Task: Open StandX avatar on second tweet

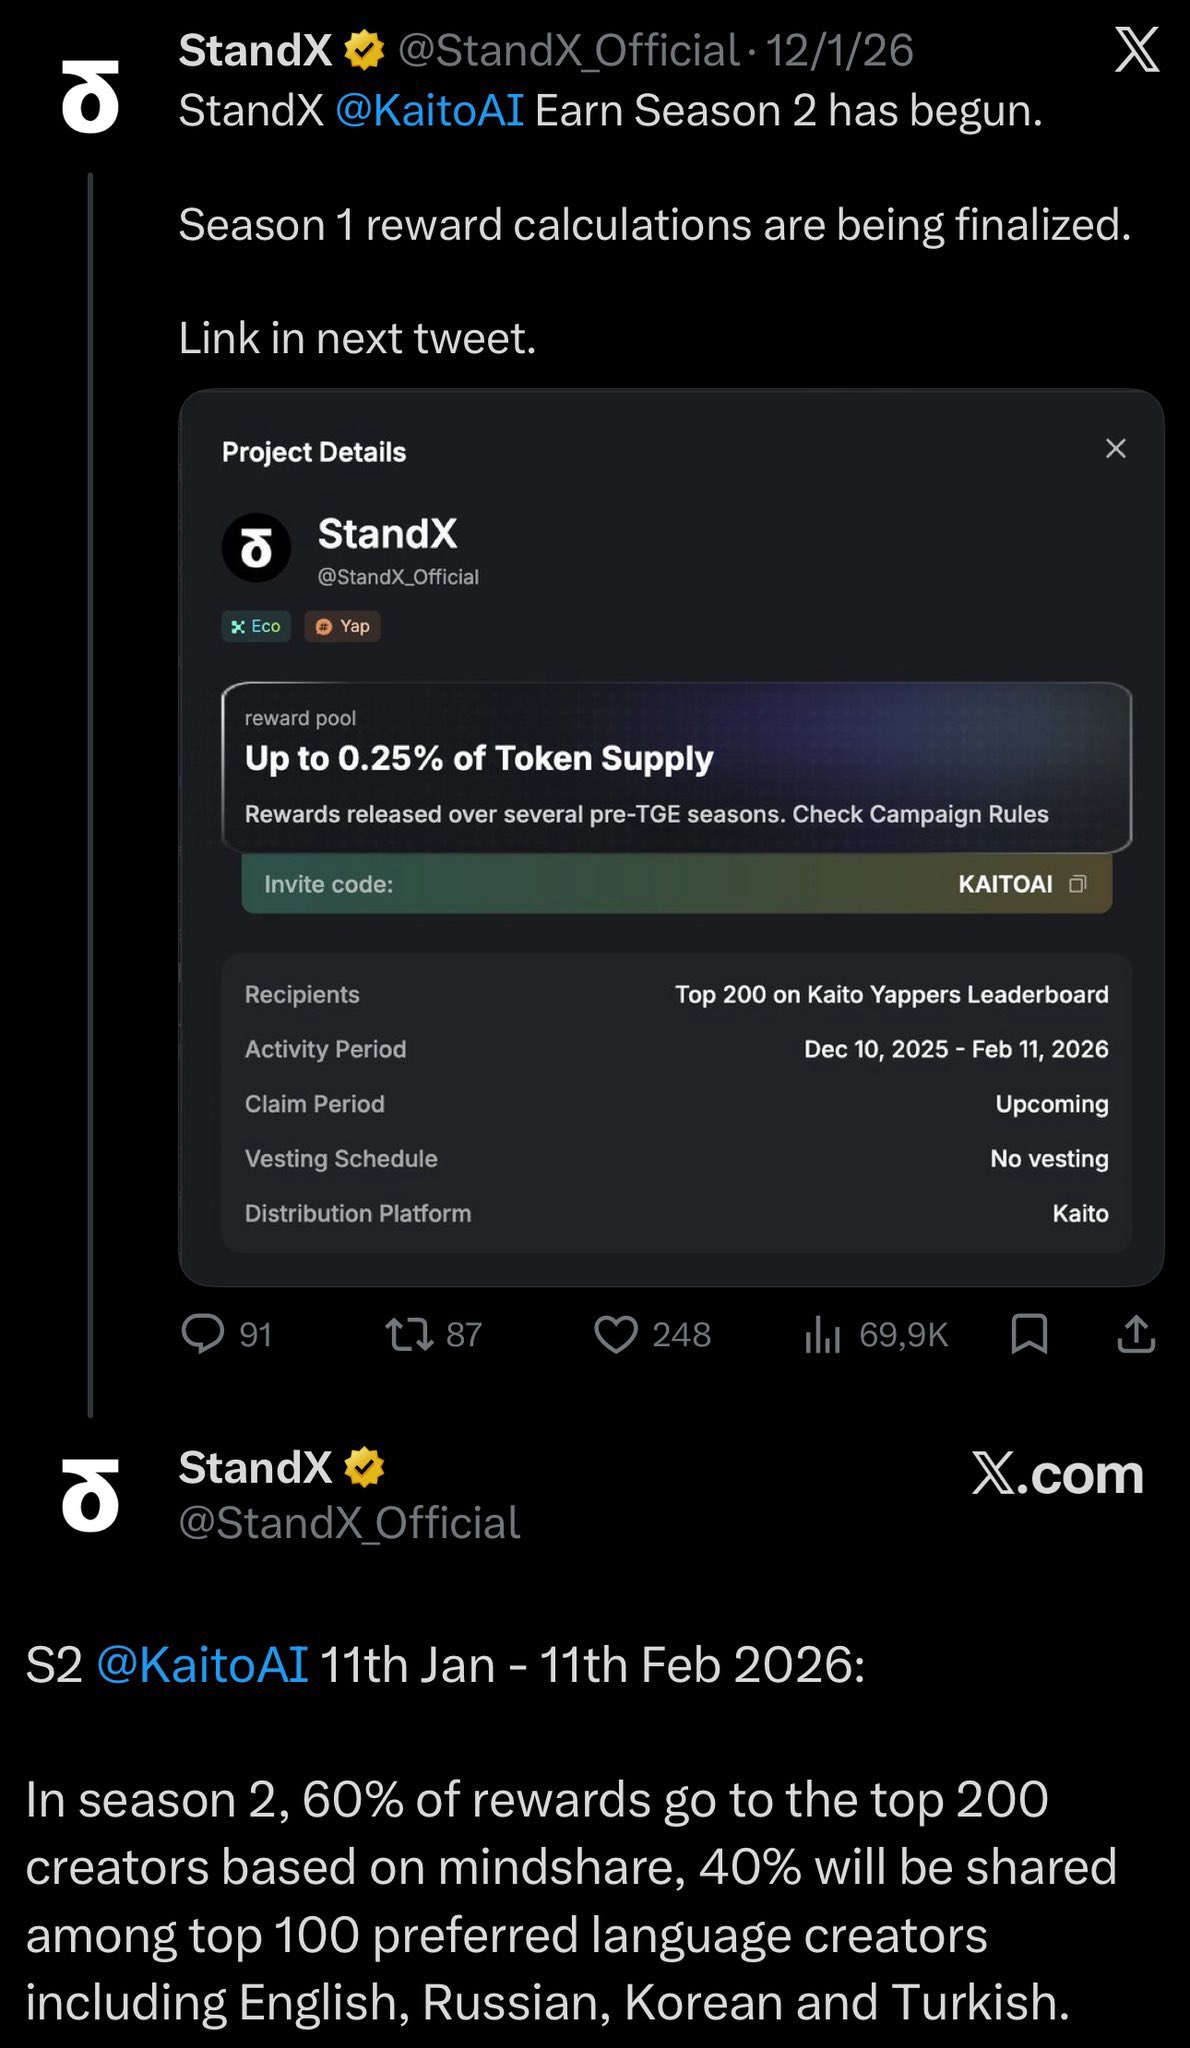Action: click(90, 1495)
